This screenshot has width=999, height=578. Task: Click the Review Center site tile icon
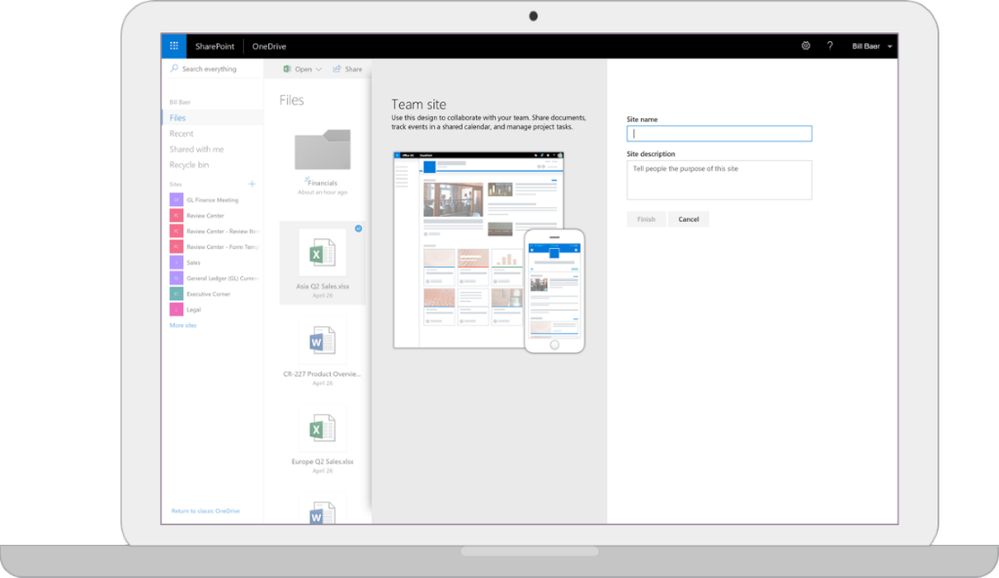176,215
